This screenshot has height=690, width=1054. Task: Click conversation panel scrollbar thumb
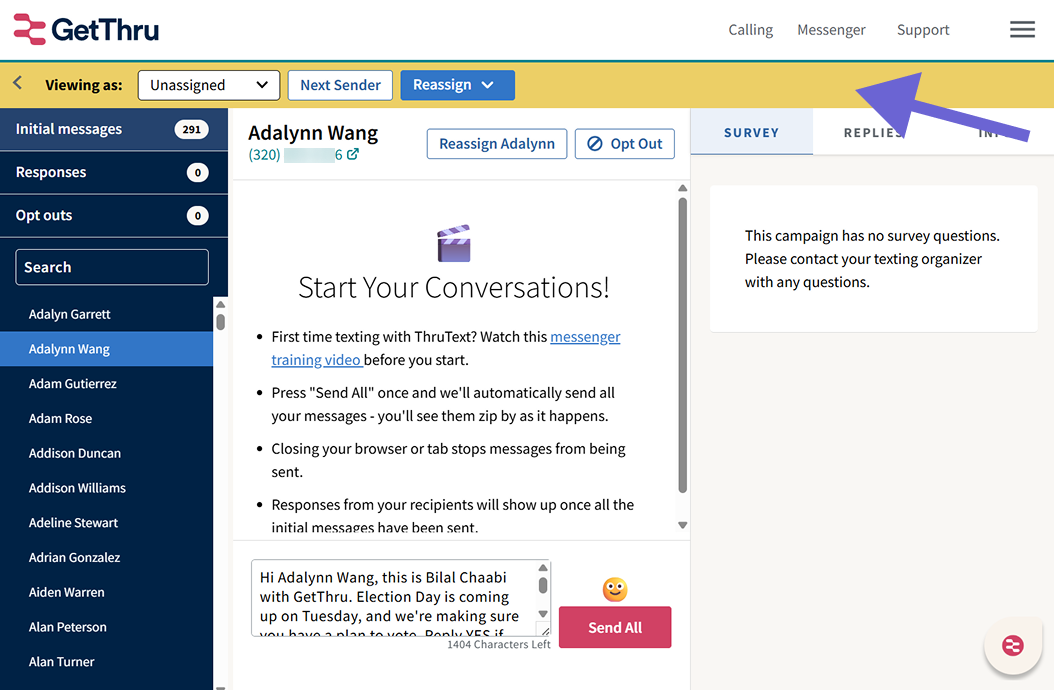pyautogui.click(x=682, y=345)
